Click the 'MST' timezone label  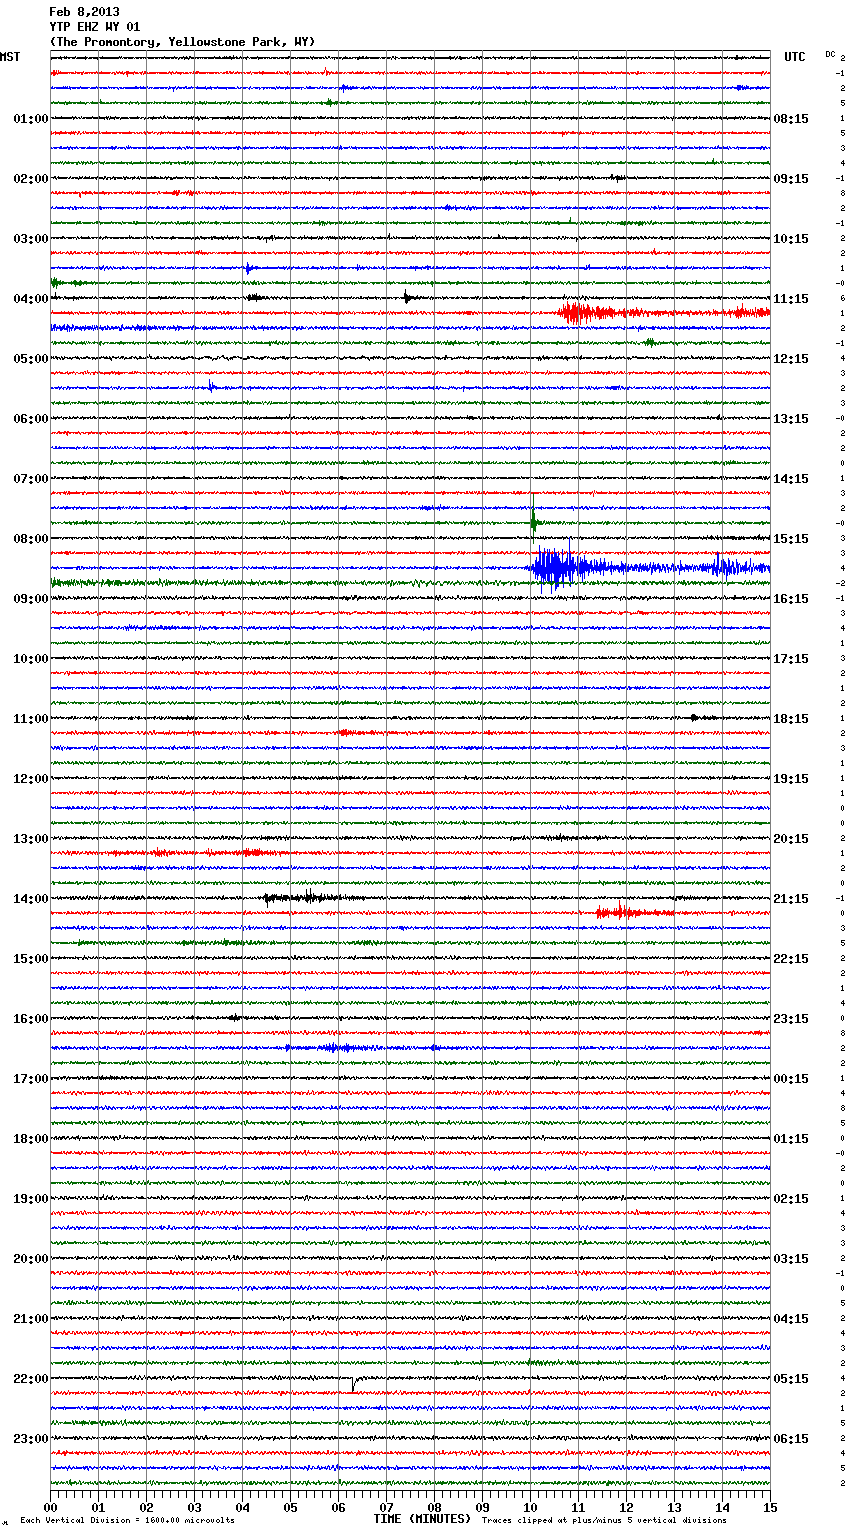coord(10,57)
